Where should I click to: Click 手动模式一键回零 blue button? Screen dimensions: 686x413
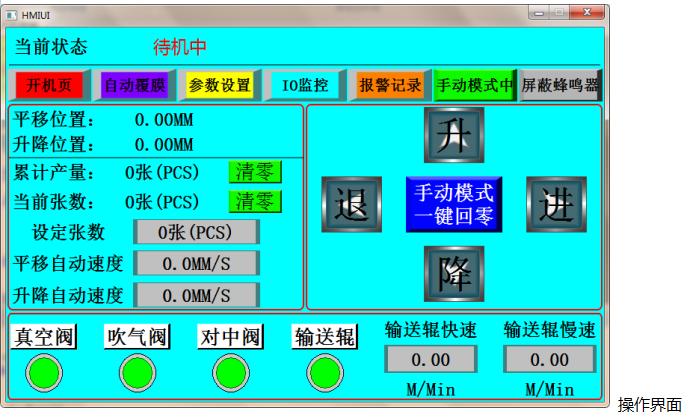[x=454, y=204]
